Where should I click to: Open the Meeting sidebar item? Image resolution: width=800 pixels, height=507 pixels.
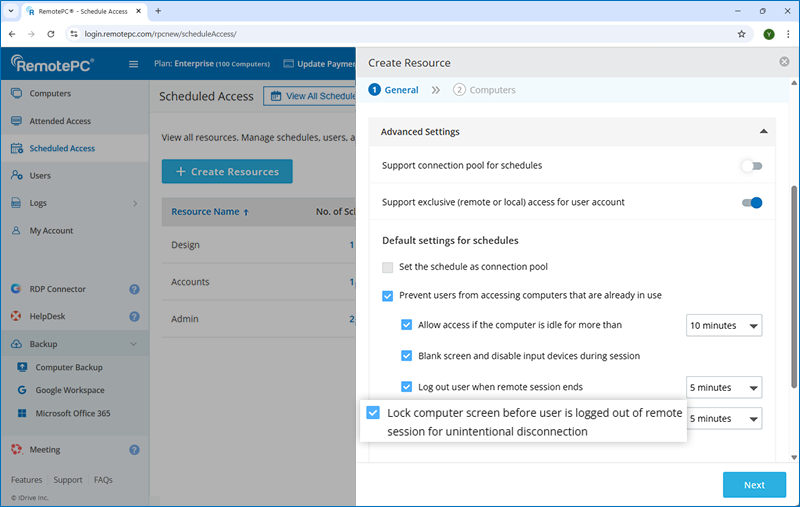point(44,450)
